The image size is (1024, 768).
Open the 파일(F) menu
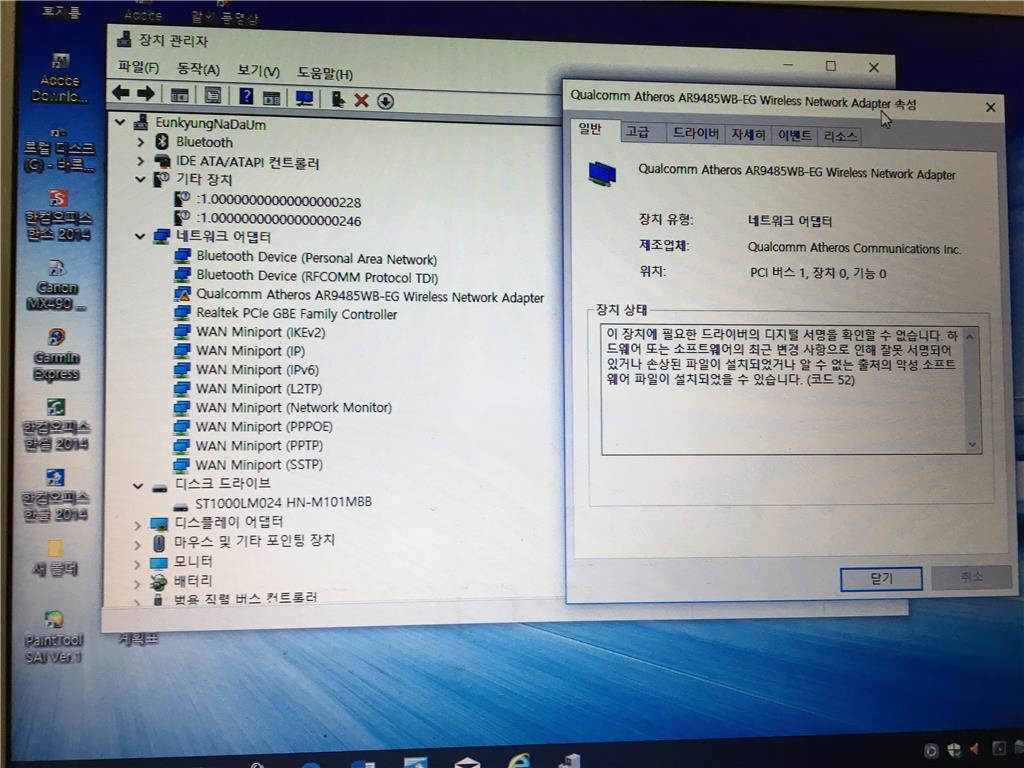click(138, 67)
